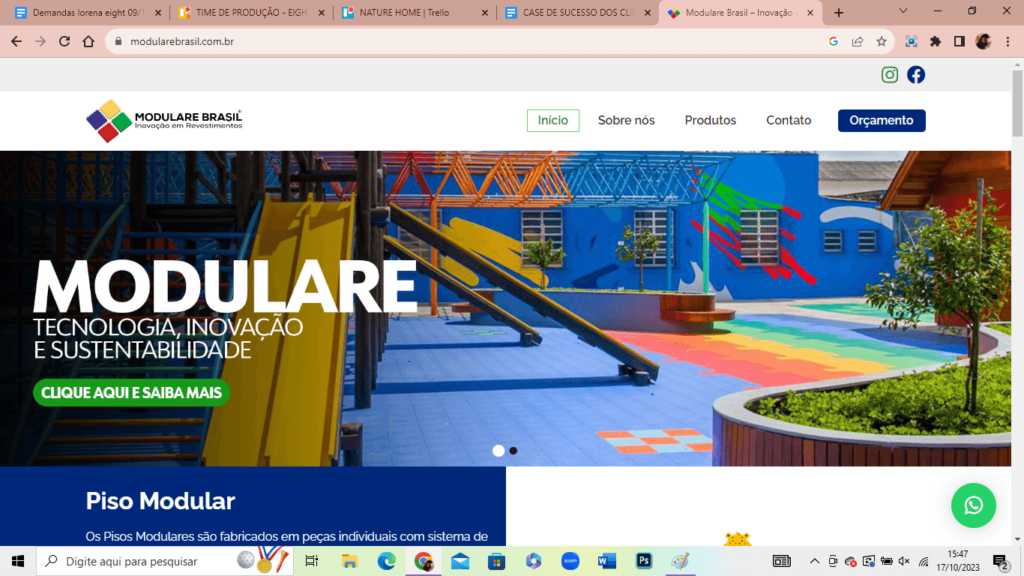Open Zoom from the taskbar
1024x576 pixels.
(570, 561)
